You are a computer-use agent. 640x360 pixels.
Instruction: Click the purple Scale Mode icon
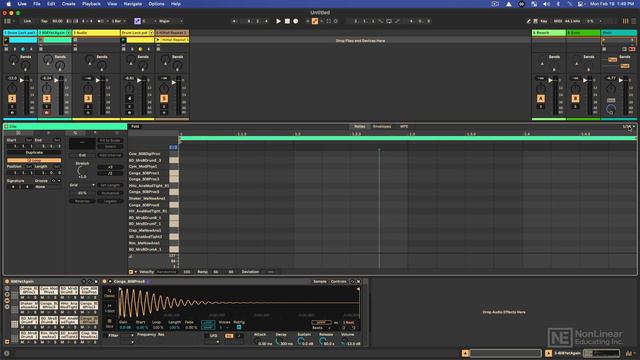(x=137, y=21)
